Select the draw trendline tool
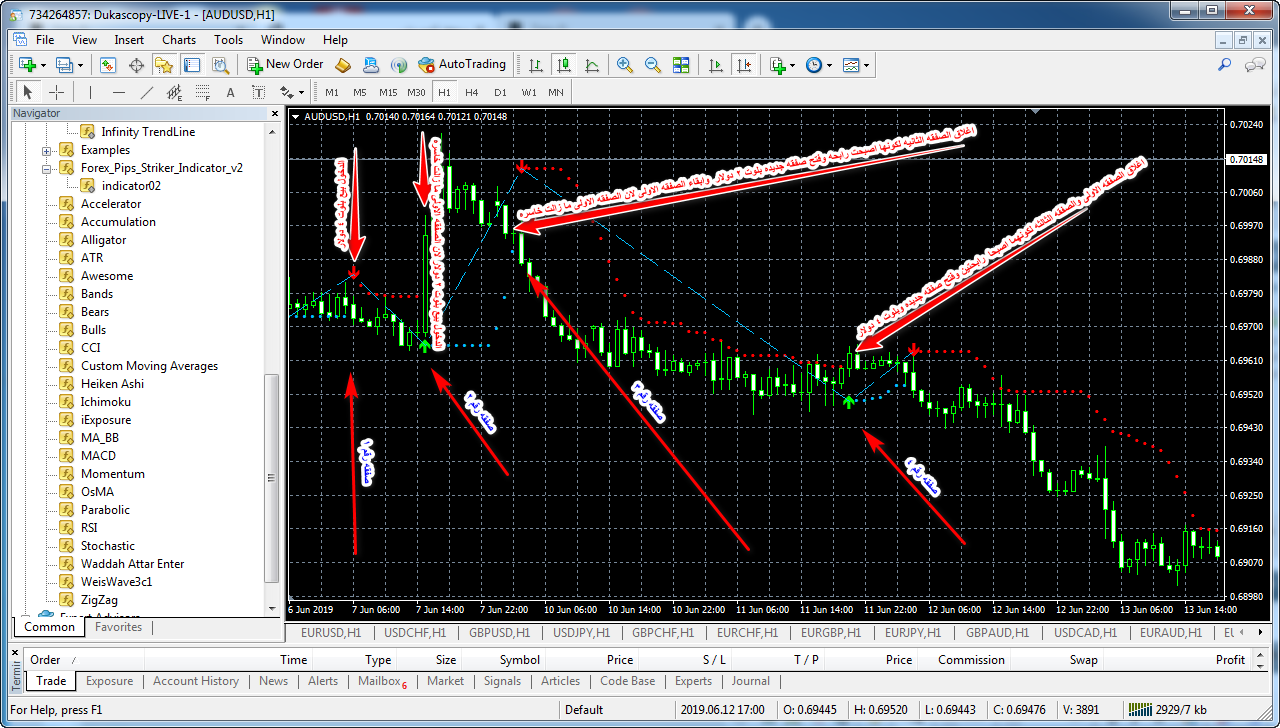Screen dimensions: 1280x728 [147, 93]
